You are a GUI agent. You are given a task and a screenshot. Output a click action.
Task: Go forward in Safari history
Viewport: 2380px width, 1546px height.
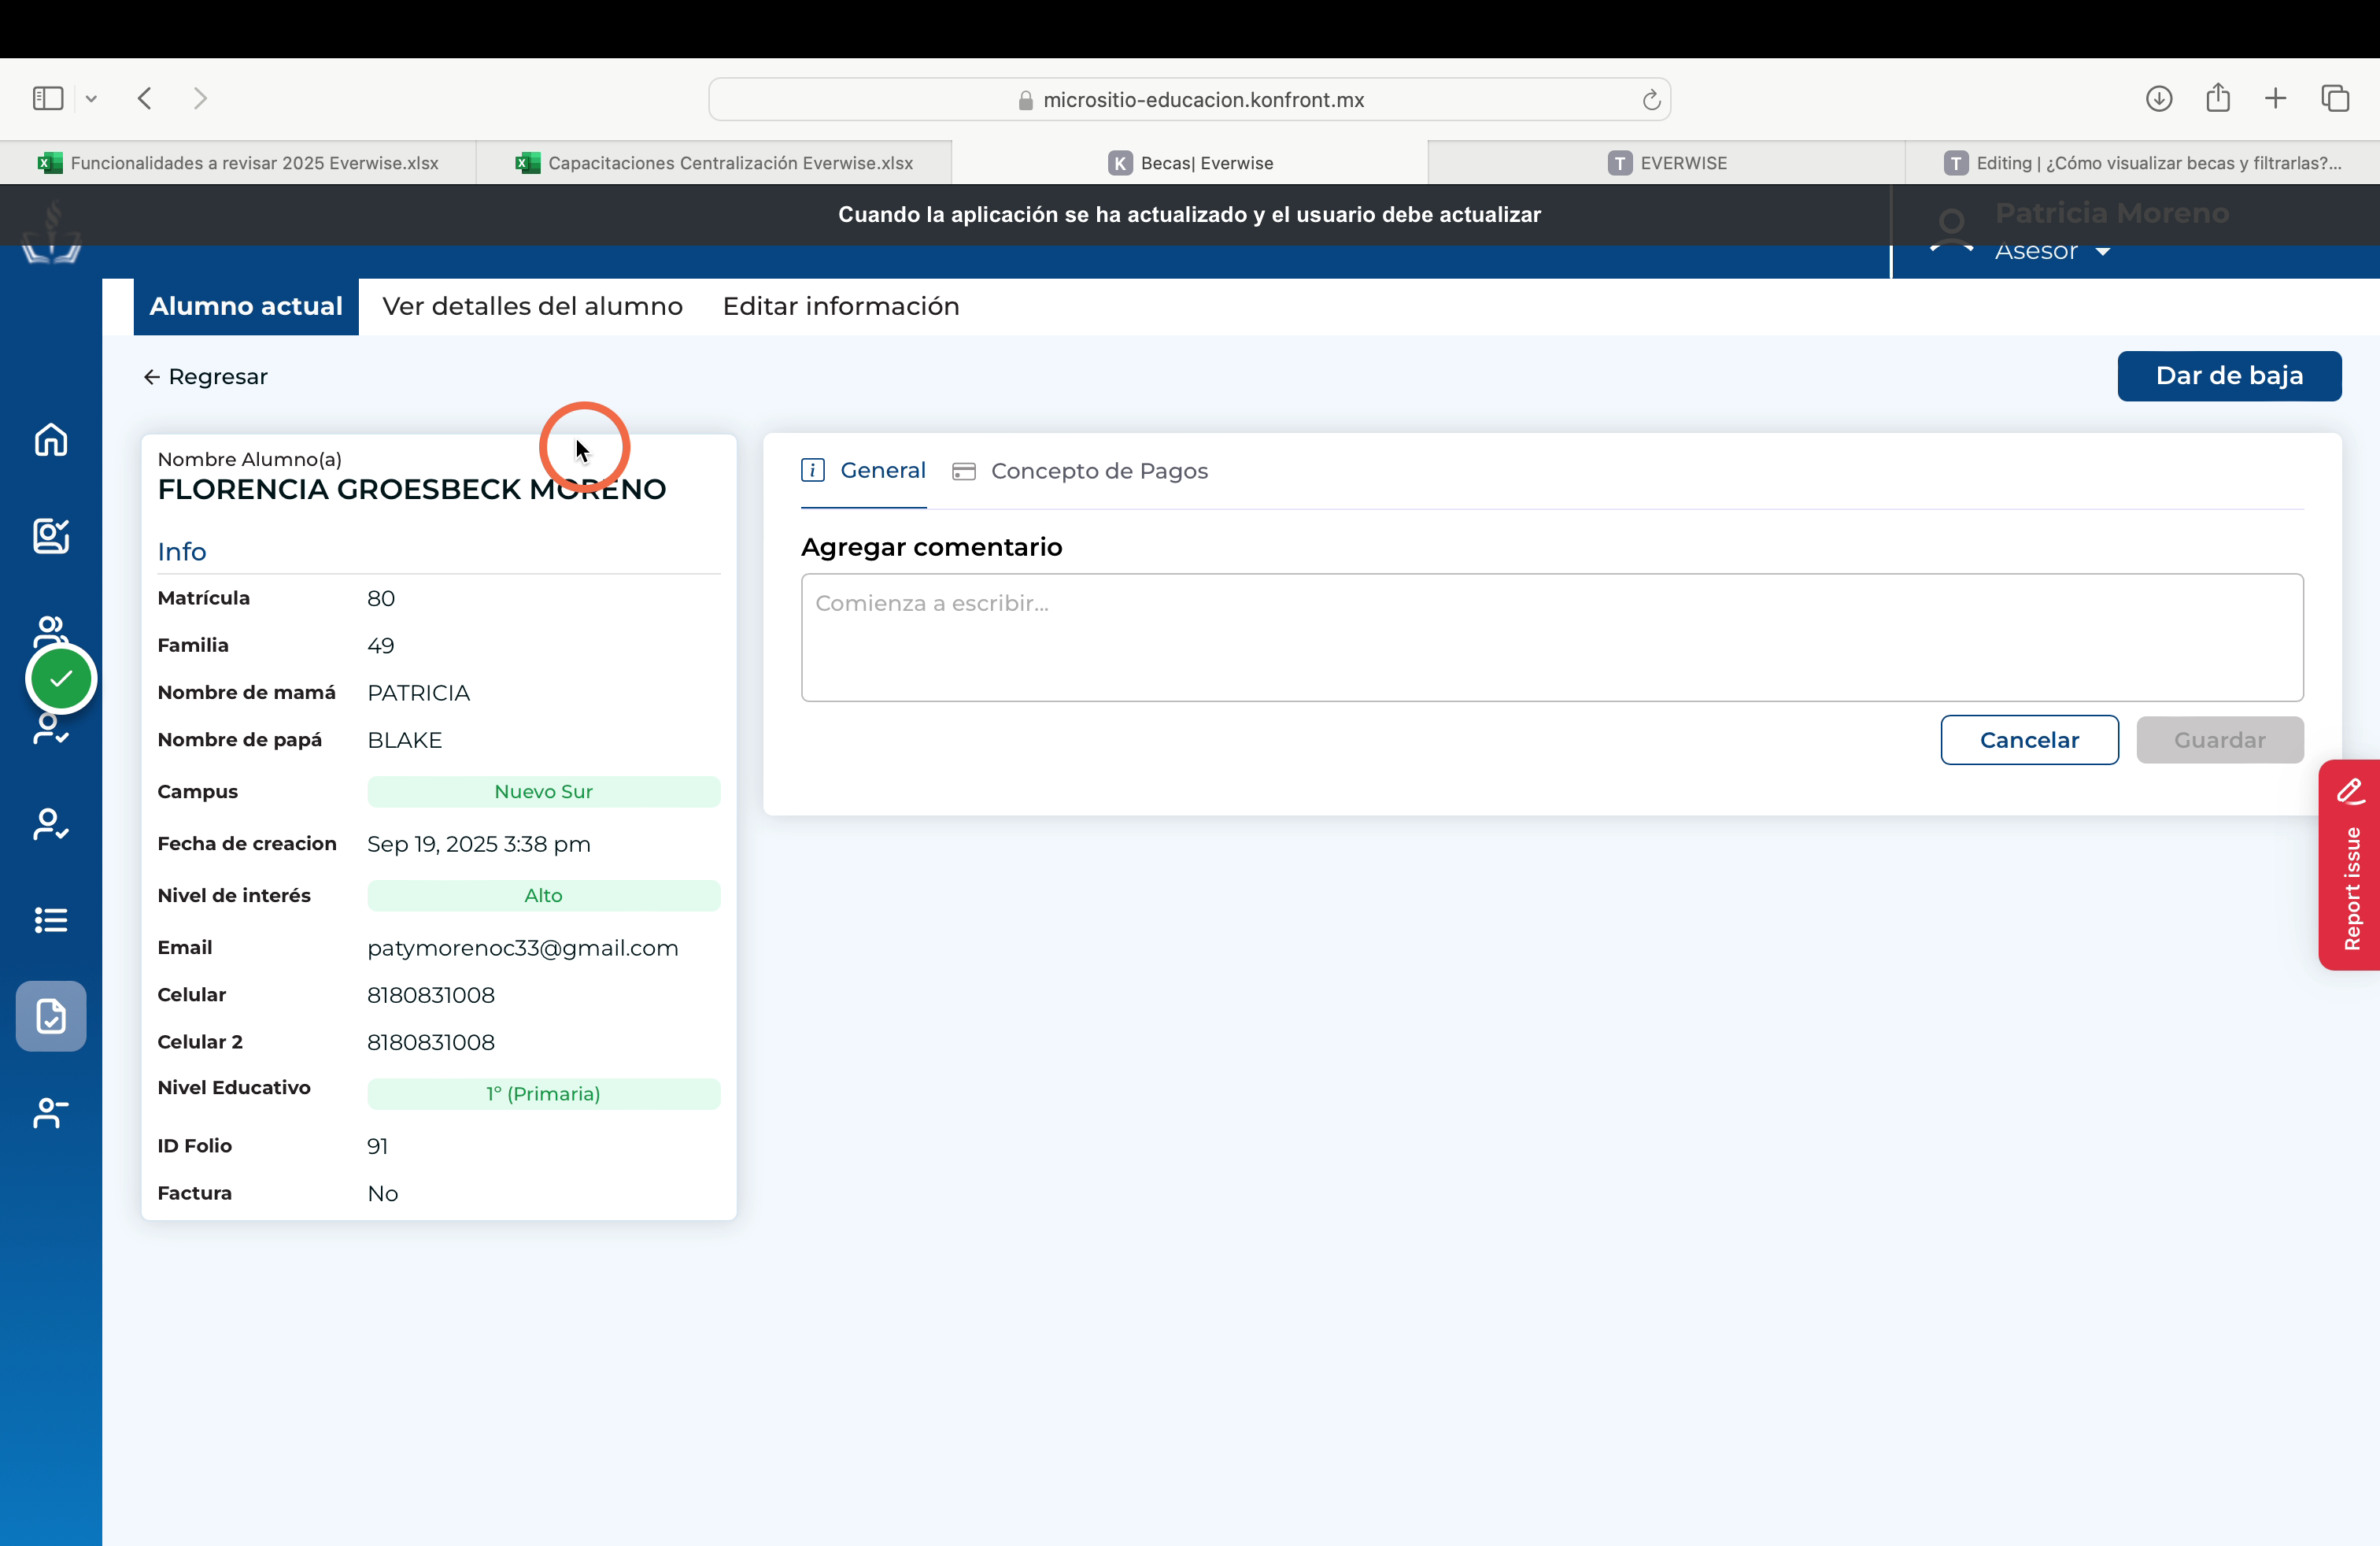[x=200, y=98]
